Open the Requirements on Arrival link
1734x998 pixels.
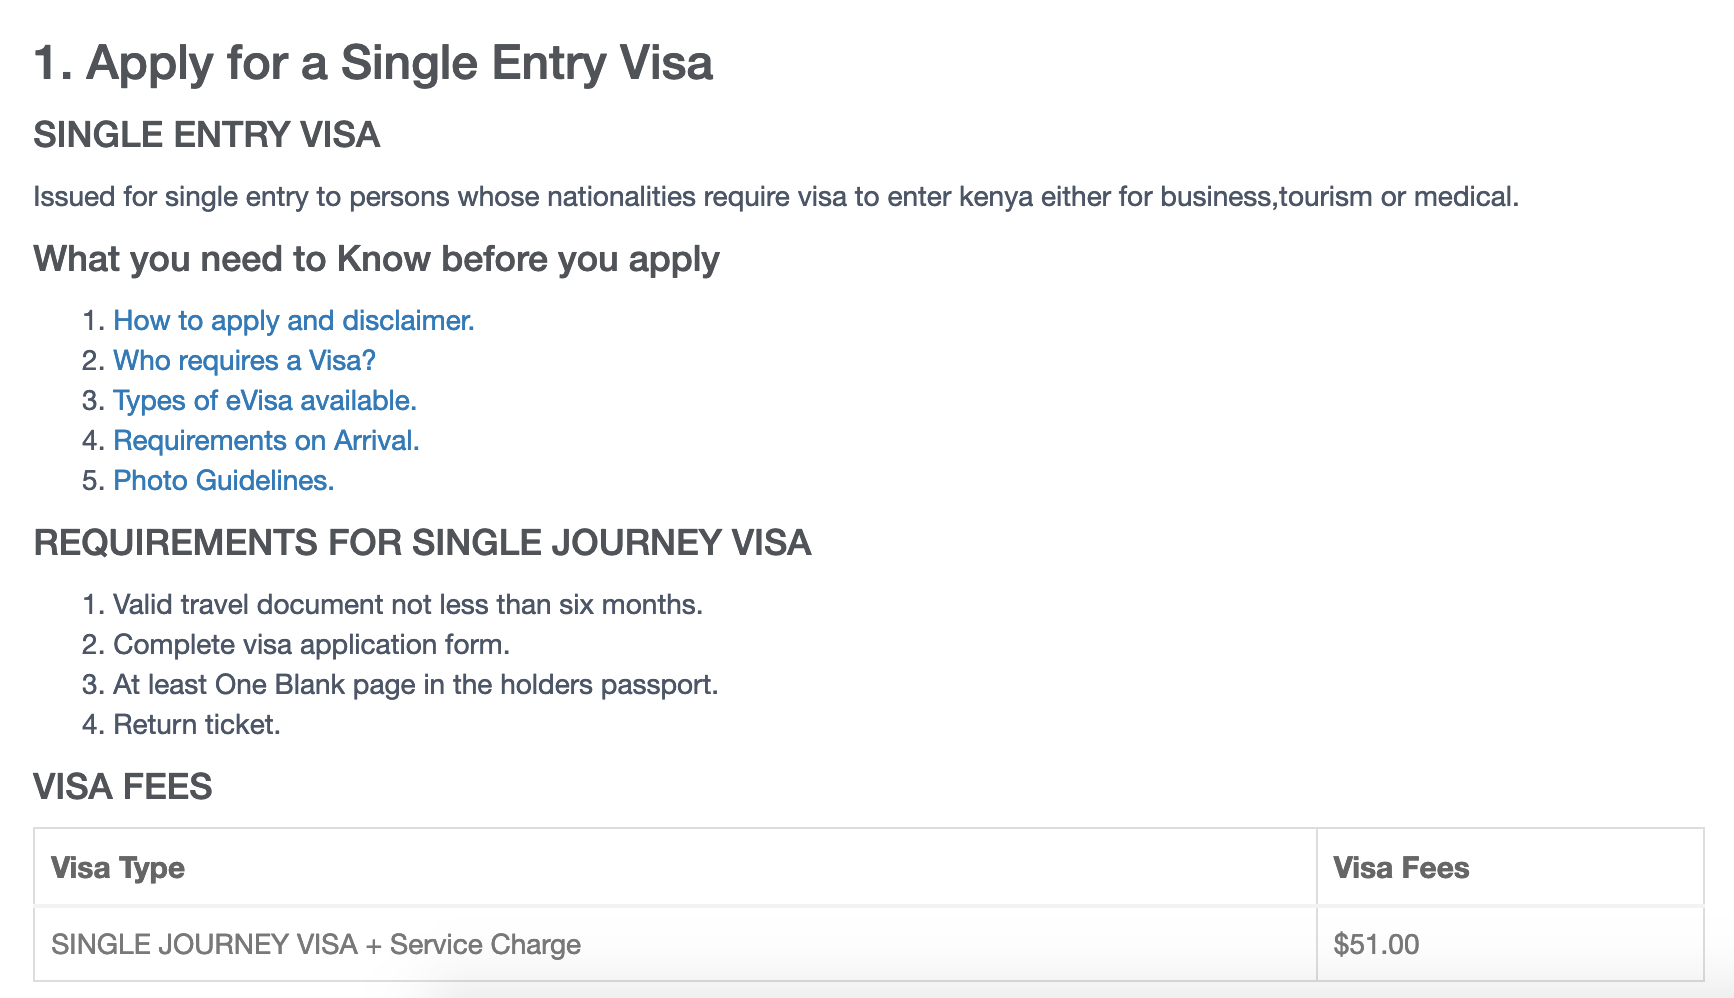tap(266, 441)
